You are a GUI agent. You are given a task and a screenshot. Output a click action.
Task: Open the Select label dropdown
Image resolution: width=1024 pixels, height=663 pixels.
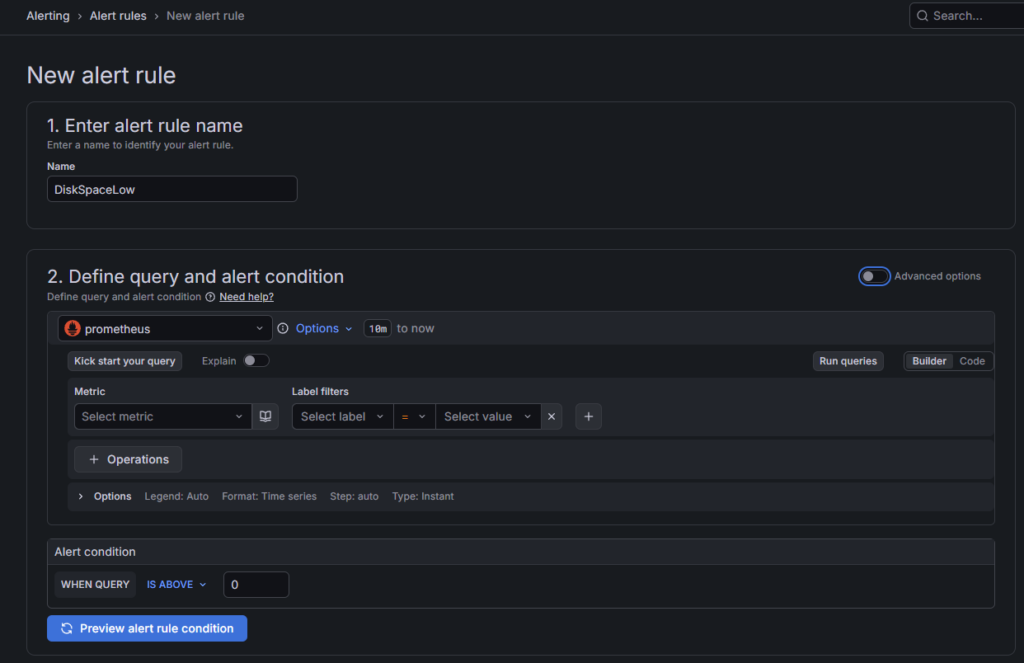click(342, 416)
